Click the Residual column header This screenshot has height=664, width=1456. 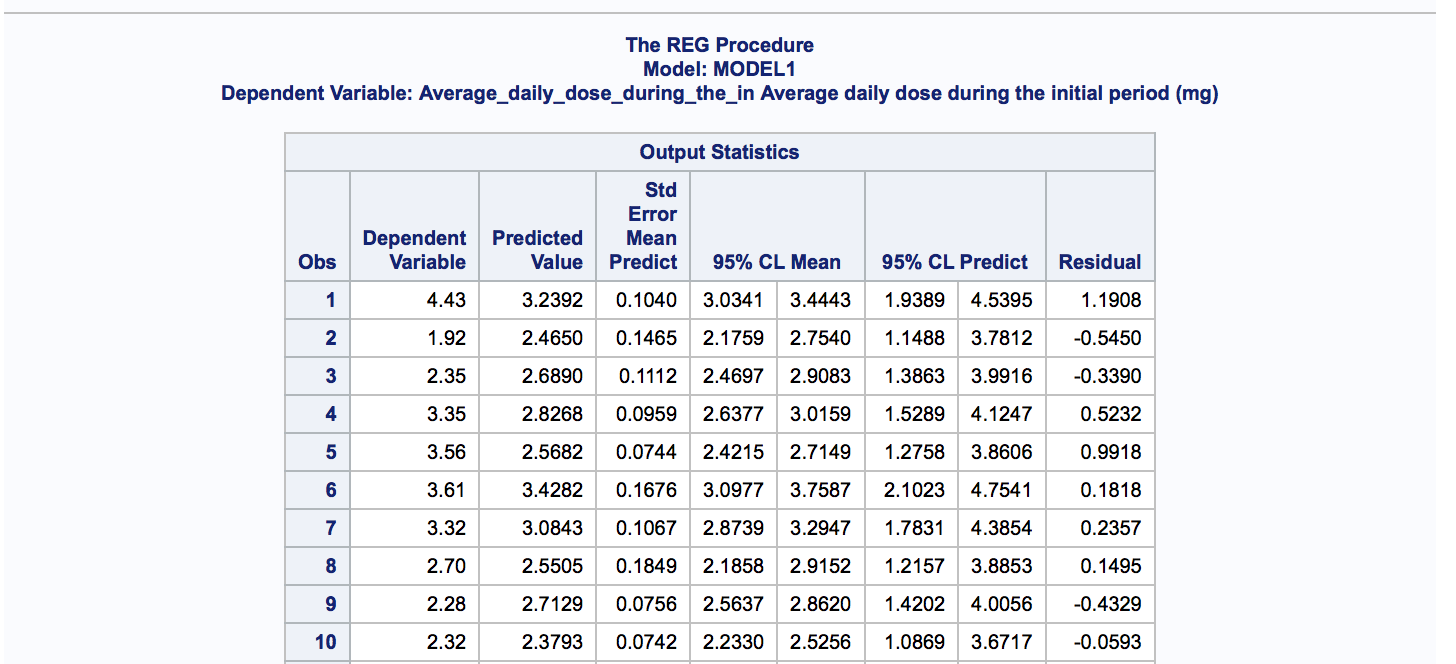coord(1100,262)
